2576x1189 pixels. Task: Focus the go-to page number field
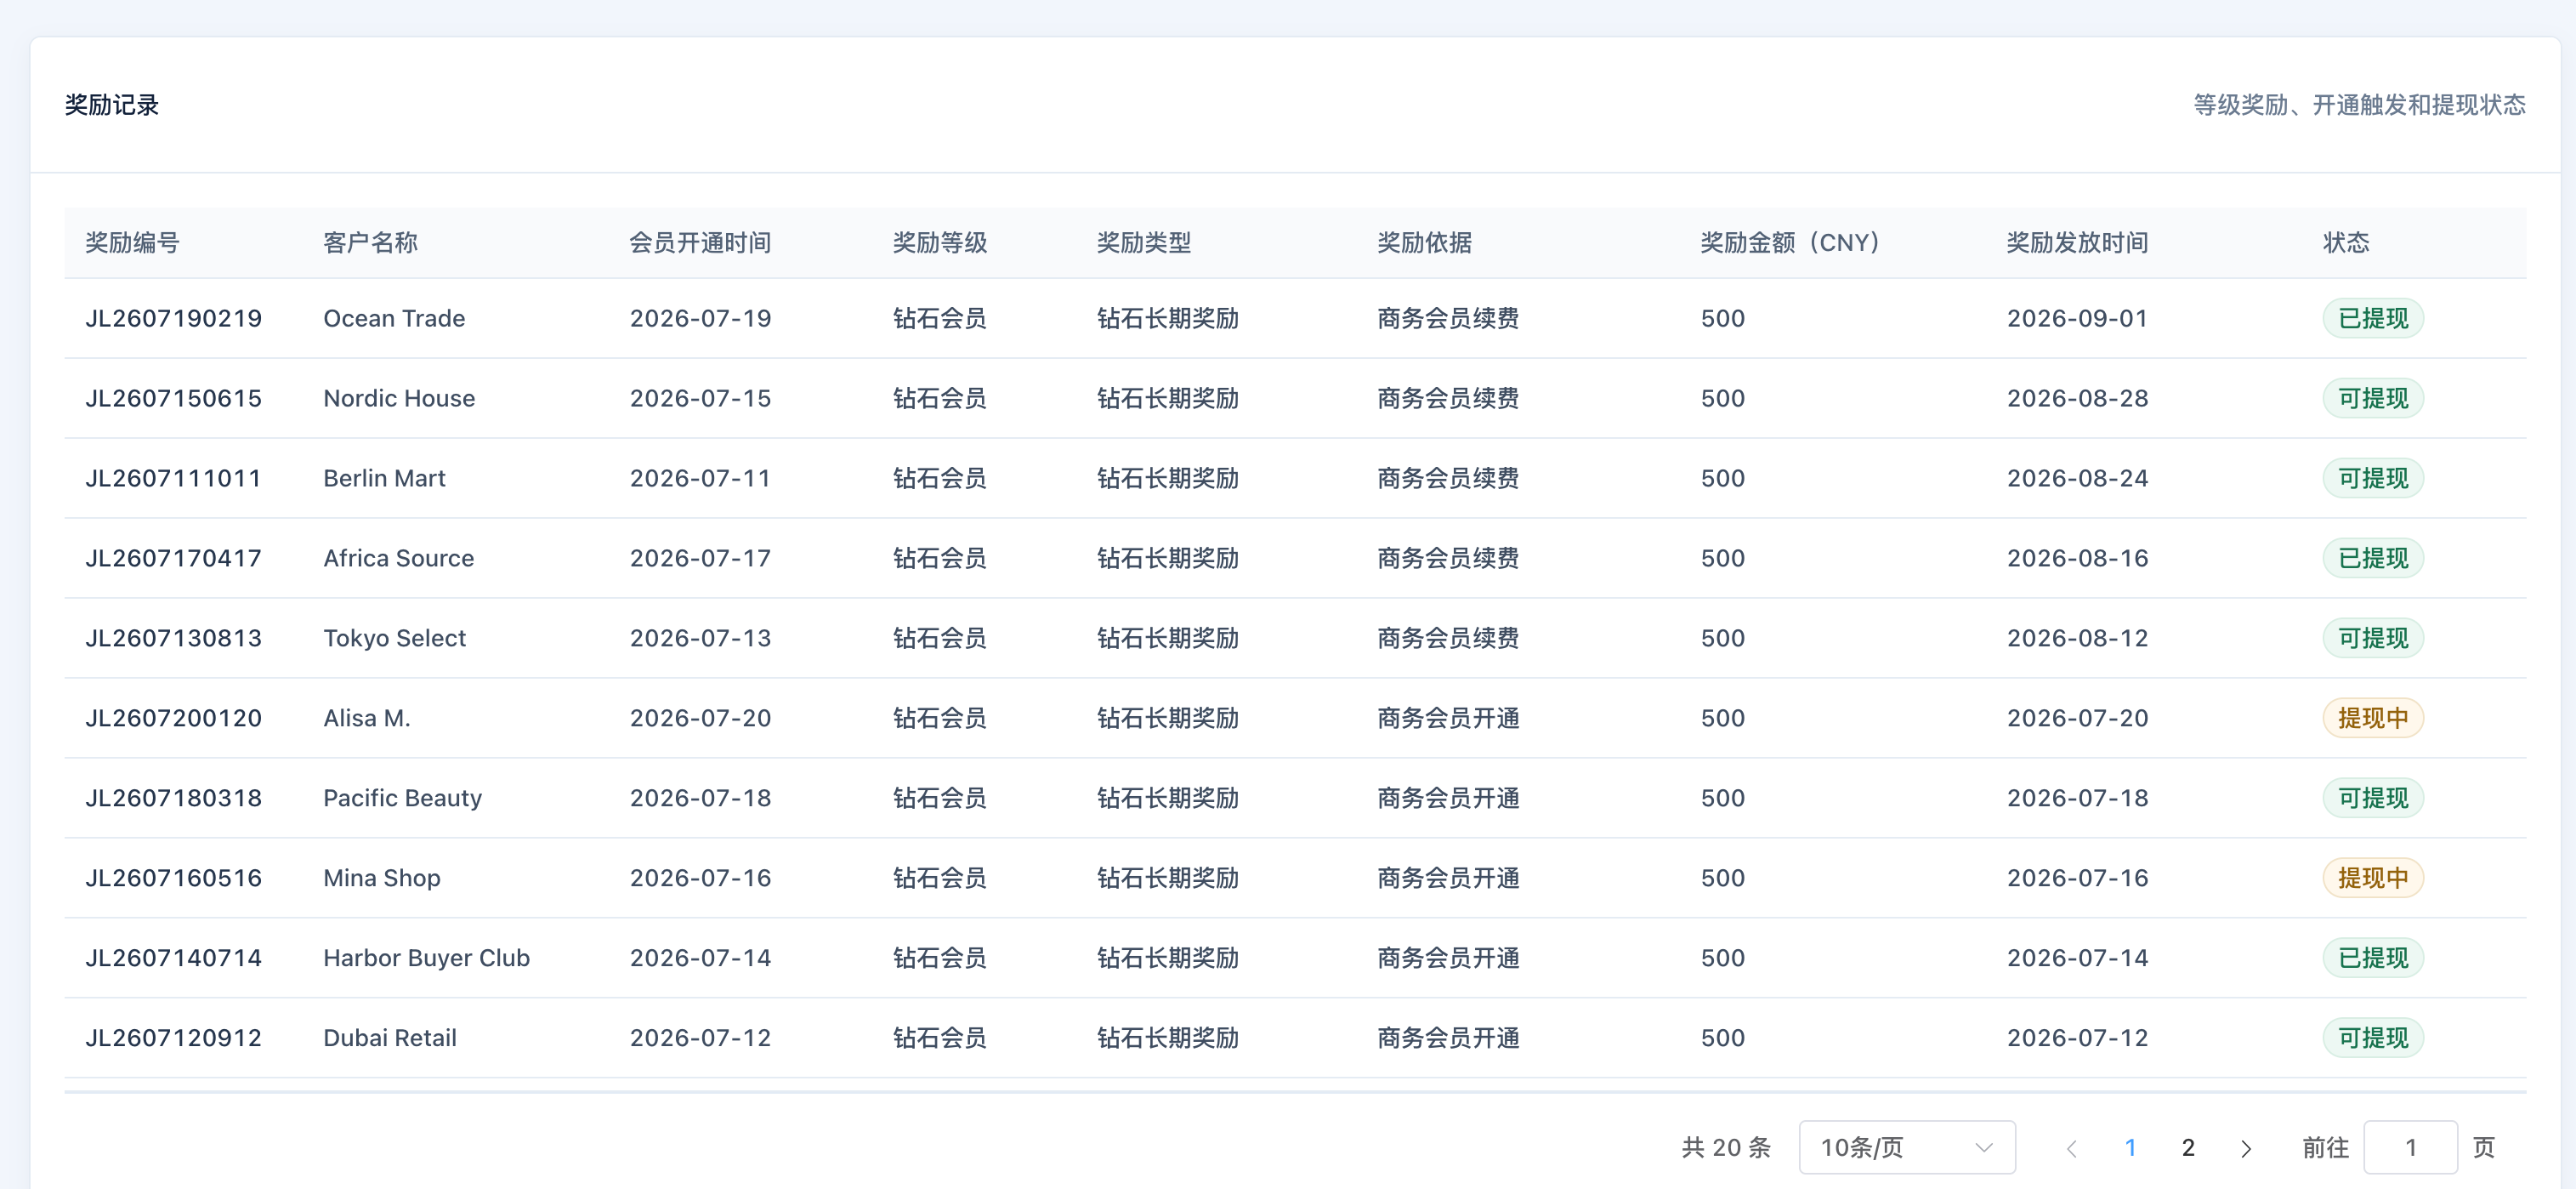point(2410,1147)
